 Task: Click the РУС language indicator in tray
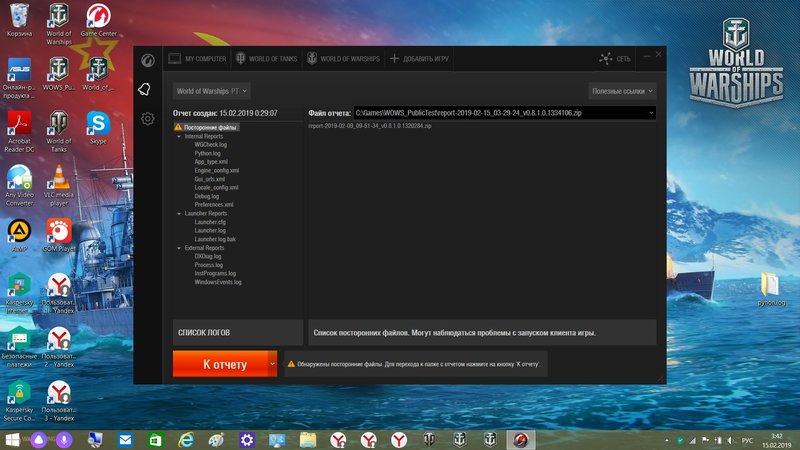coord(747,440)
